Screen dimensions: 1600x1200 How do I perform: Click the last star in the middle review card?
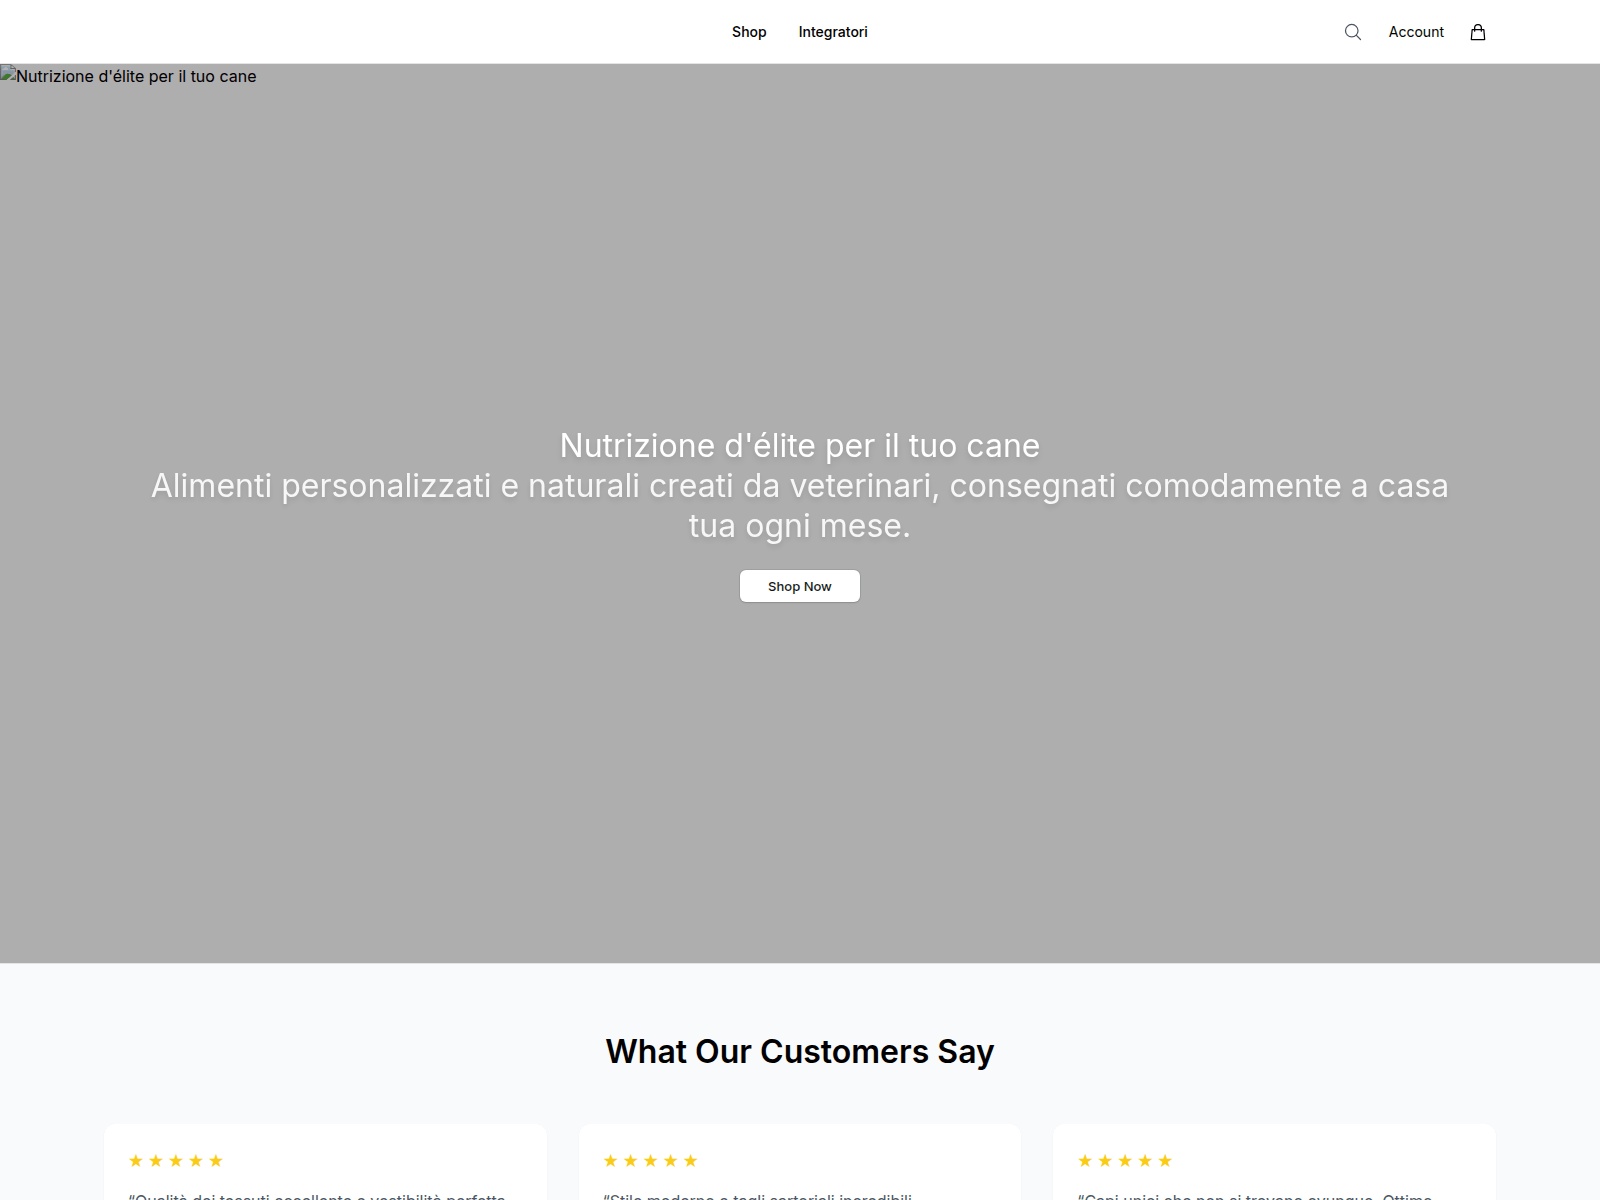691,1161
